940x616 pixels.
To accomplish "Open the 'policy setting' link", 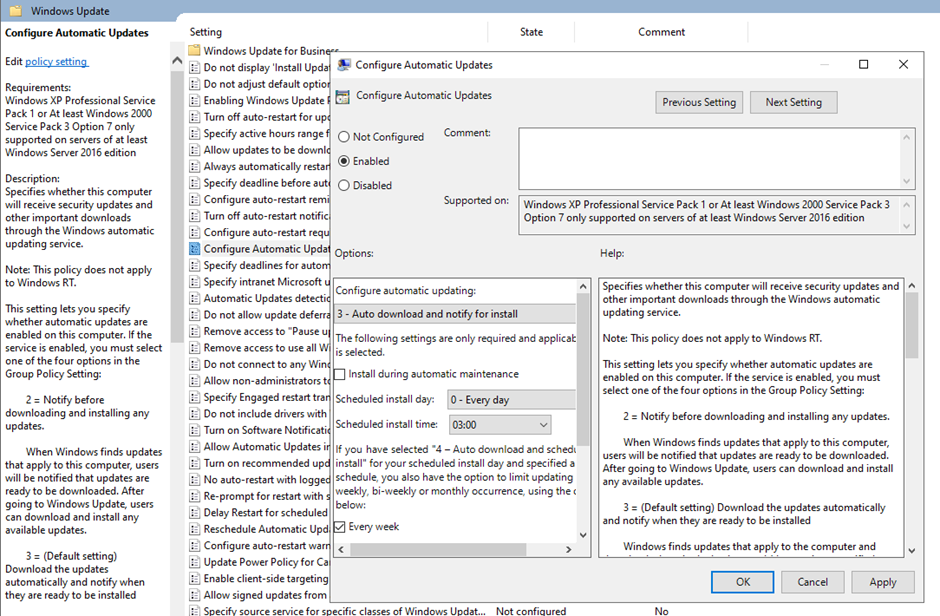I will coord(56,61).
